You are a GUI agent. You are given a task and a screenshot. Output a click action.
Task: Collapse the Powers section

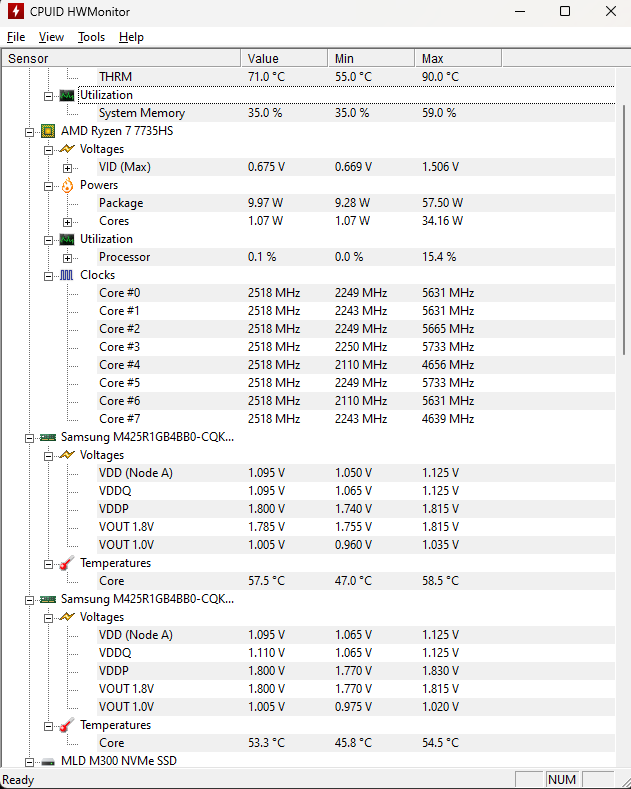(48, 186)
